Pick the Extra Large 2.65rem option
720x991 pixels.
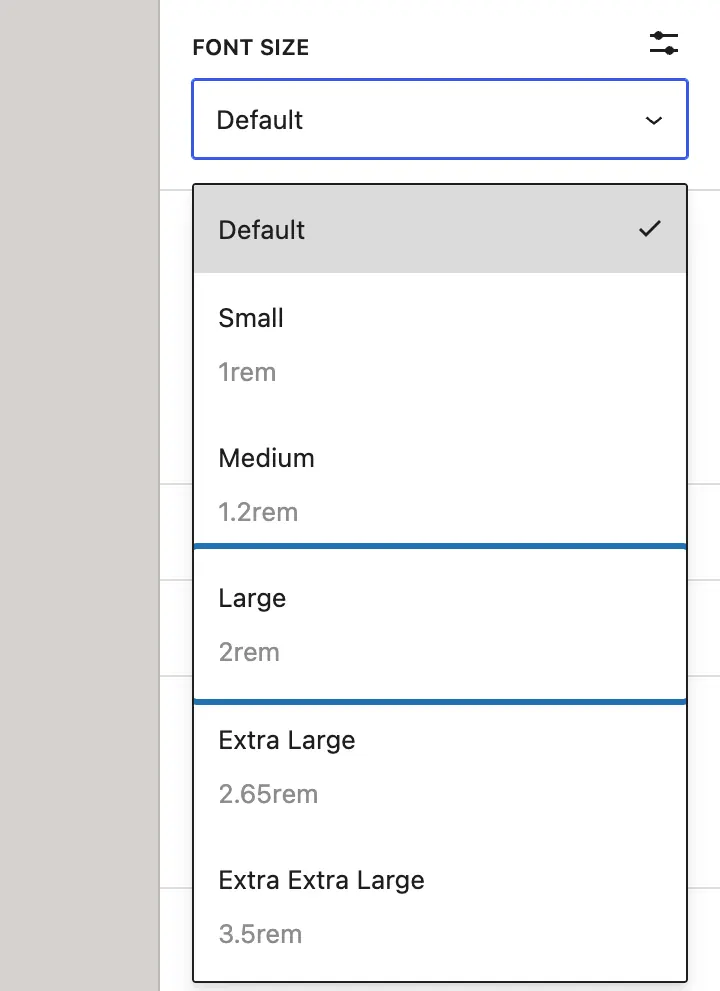coord(440,767)
